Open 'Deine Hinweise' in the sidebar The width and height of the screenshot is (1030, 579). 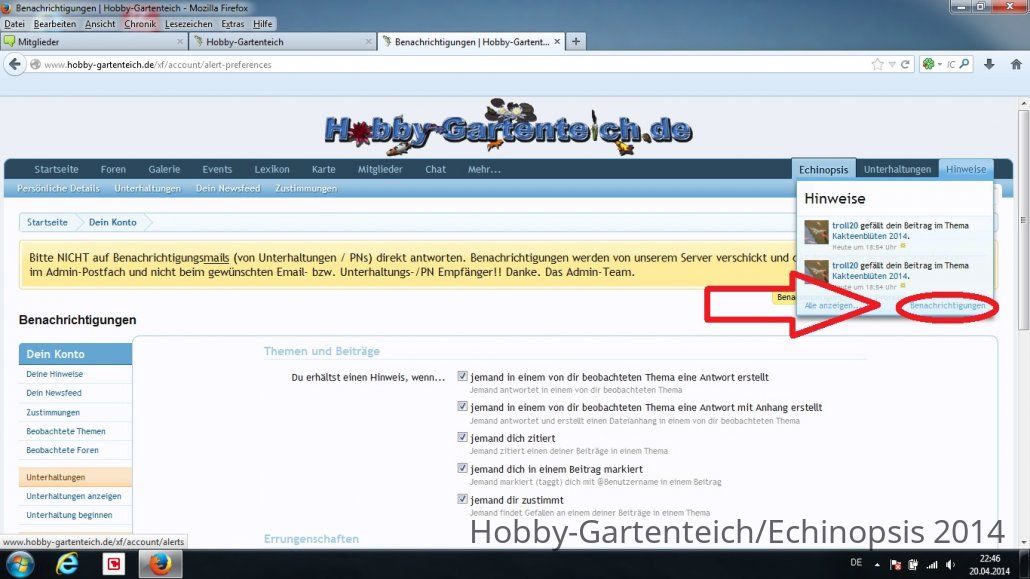pos(55,374)
